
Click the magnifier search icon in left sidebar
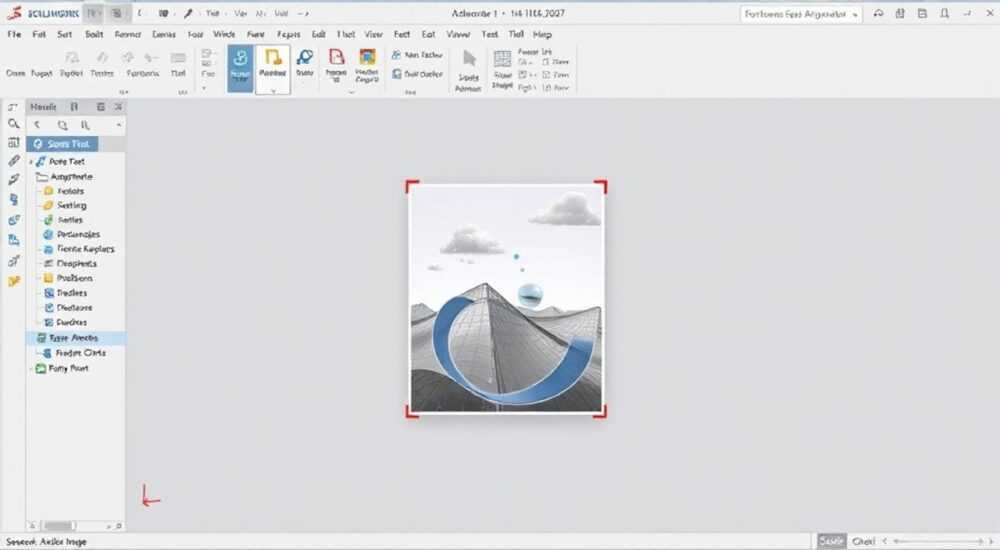tap(13, 124)
